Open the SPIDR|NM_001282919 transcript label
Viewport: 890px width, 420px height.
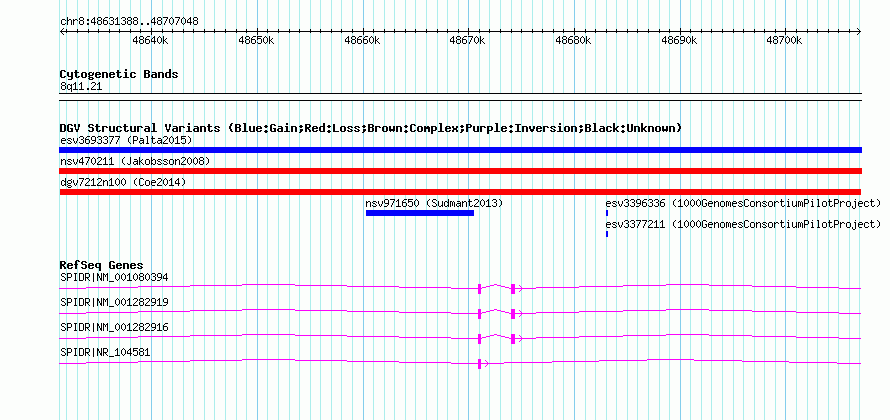(114, 303)
